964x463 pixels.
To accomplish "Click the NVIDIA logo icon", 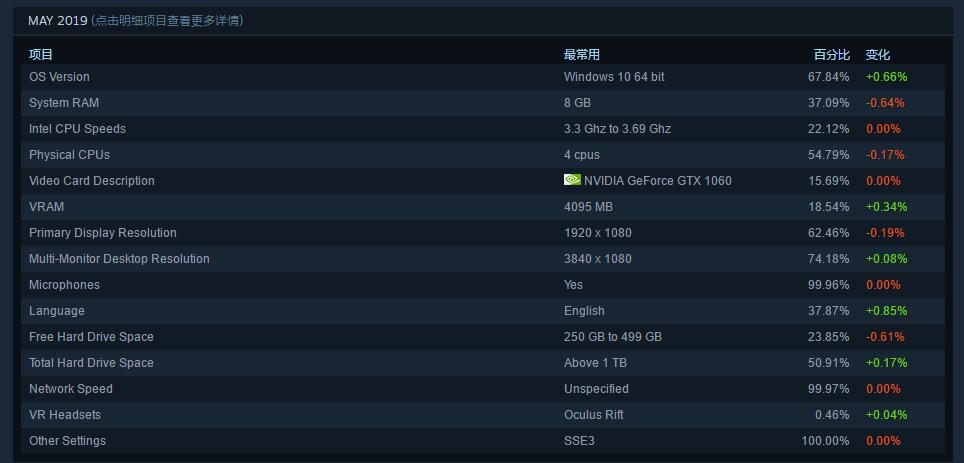I will click(x=572, y=180).
